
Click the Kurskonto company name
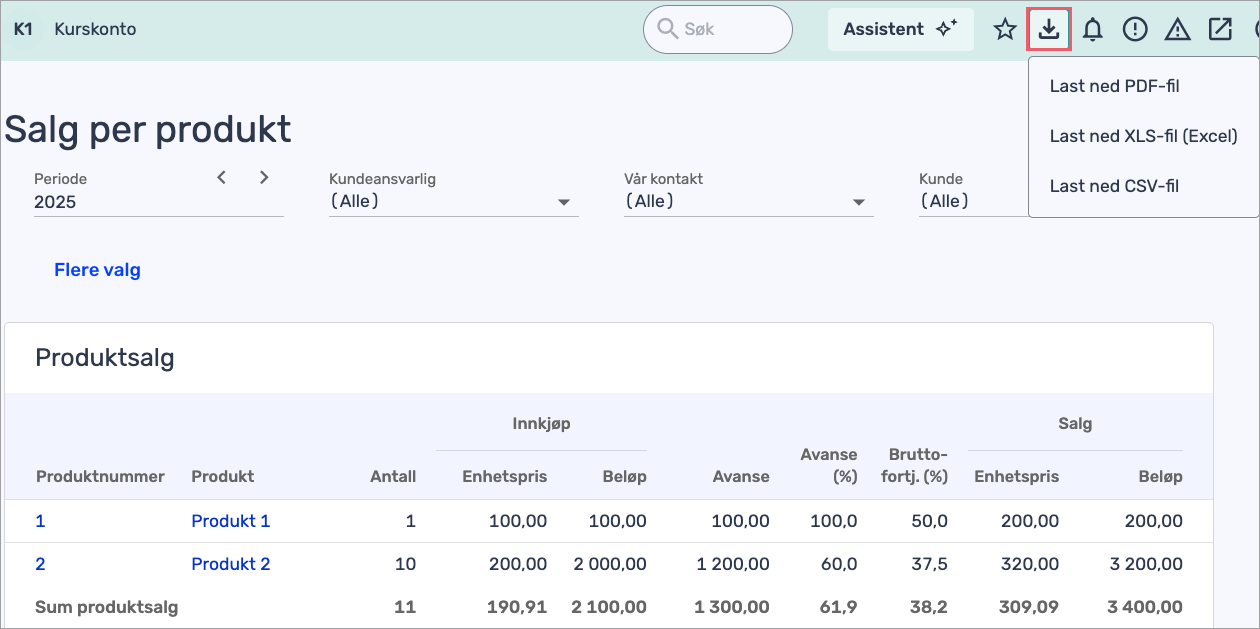[x=95, y=29]
